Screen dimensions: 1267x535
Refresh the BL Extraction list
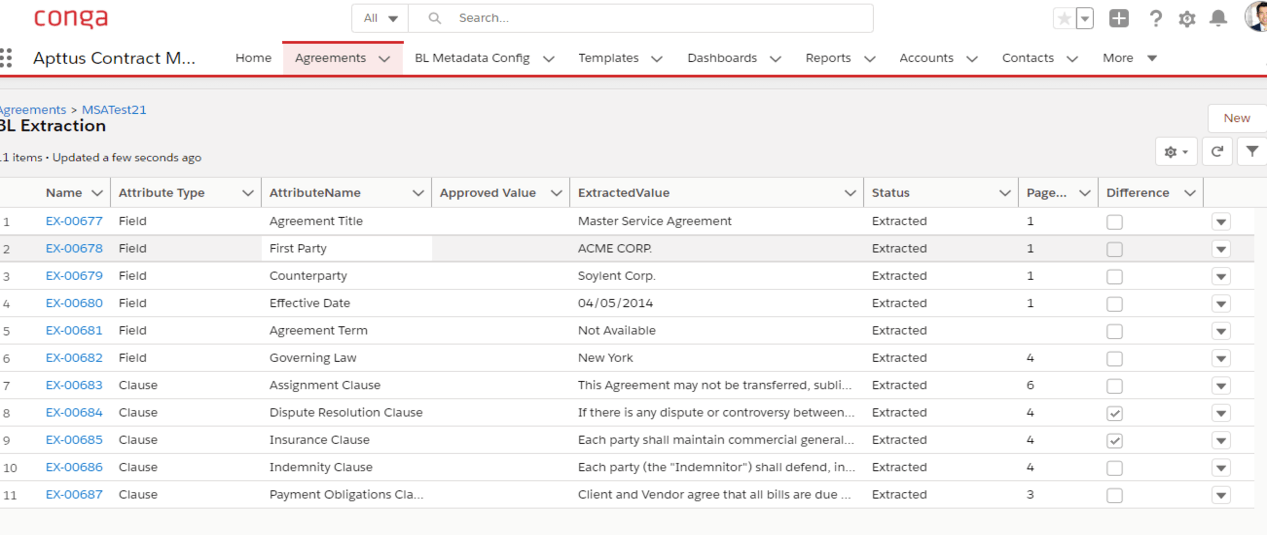pyautogui.click(x=1217, y=152)
